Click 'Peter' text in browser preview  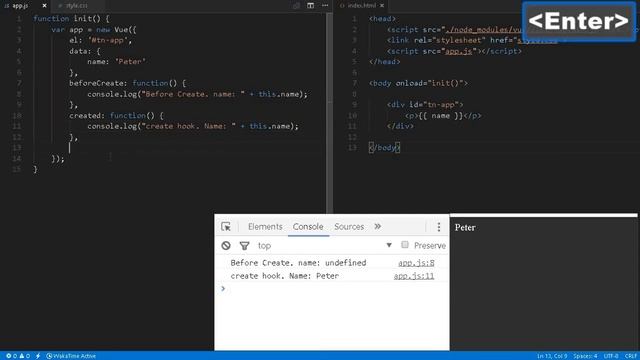pyautogui.click(x=465, y=228)
